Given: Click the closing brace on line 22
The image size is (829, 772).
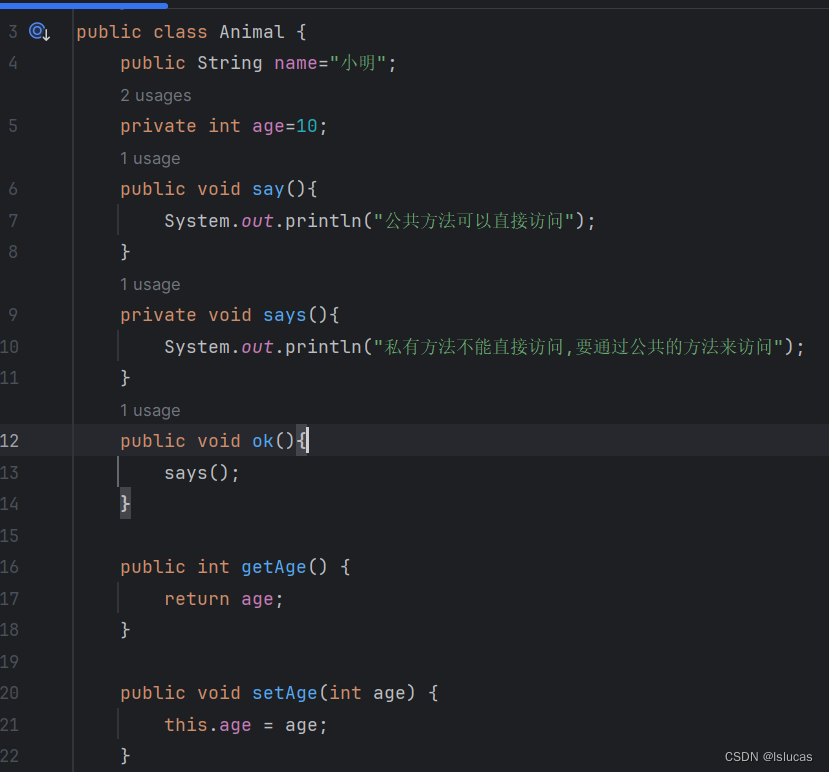Looking at the screenshot, I should [x=125, y=756].
